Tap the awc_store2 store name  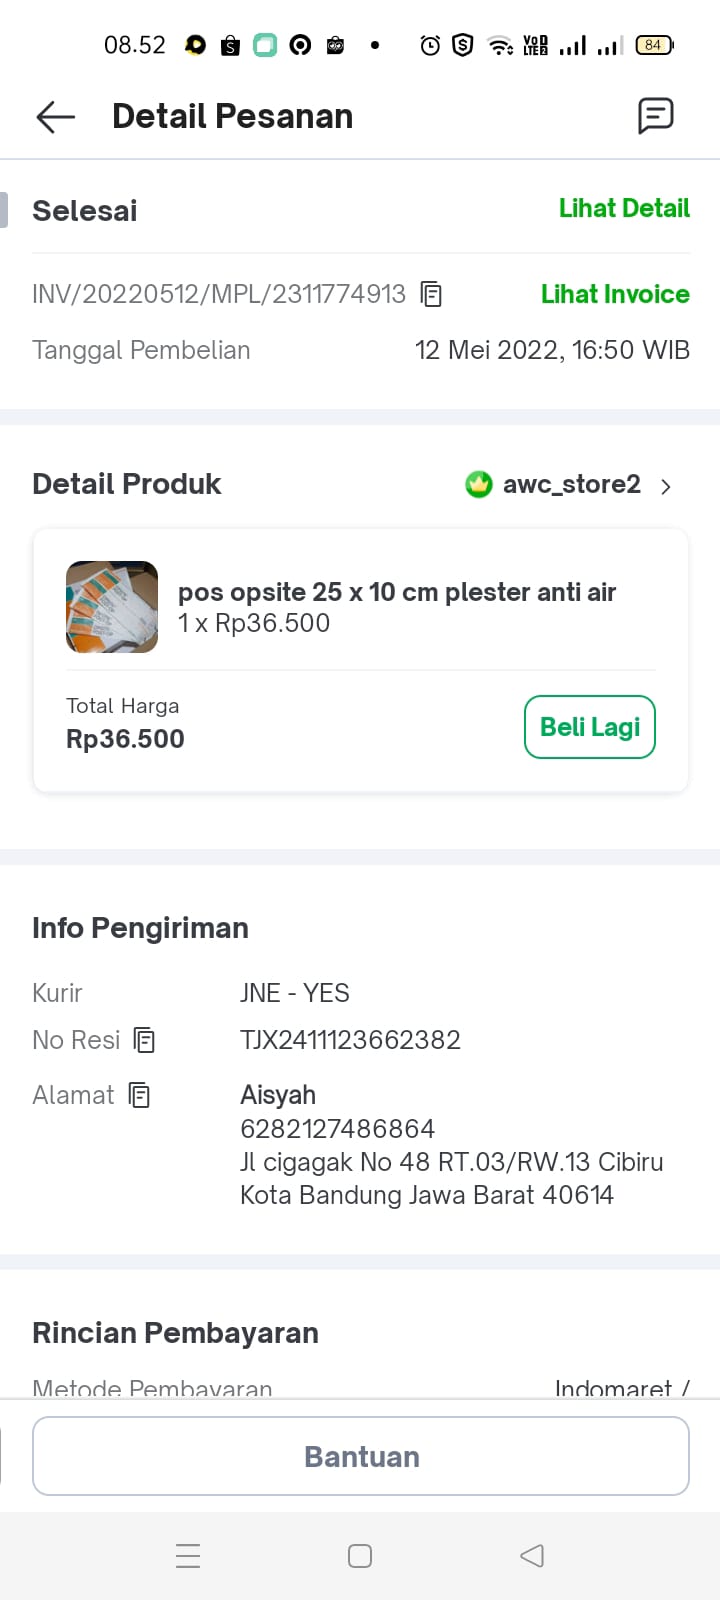point(571,484)
